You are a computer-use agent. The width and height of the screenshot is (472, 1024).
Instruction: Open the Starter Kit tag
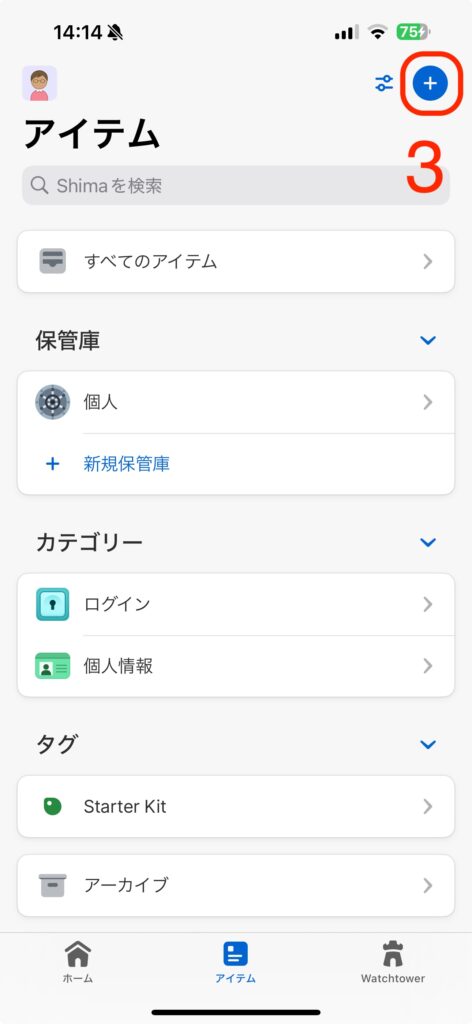coord(236,807)
